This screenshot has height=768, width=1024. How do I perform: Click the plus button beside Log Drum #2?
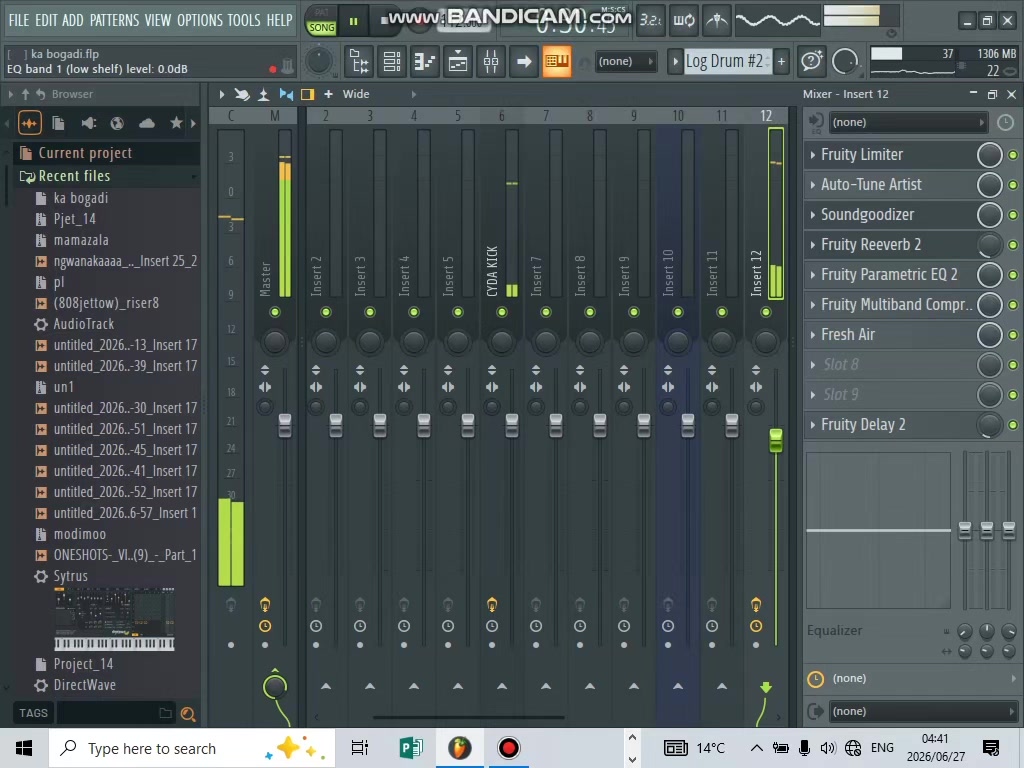(781, 61)
